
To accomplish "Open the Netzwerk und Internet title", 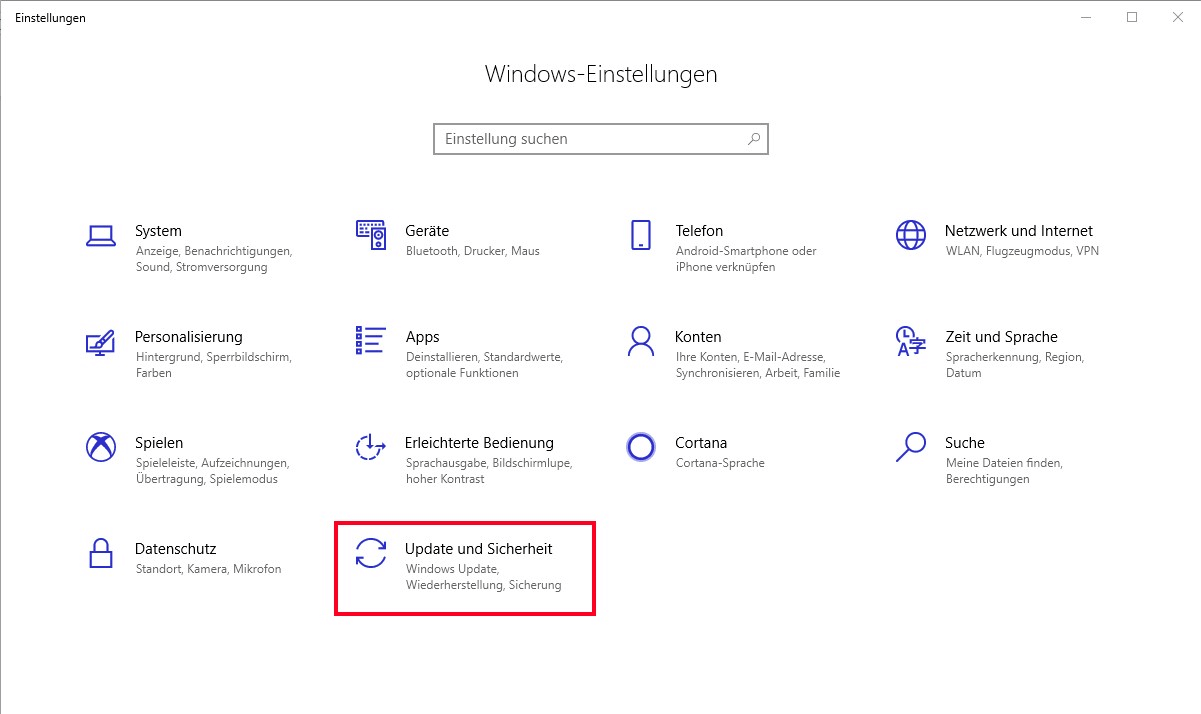I will (1019, 231).
